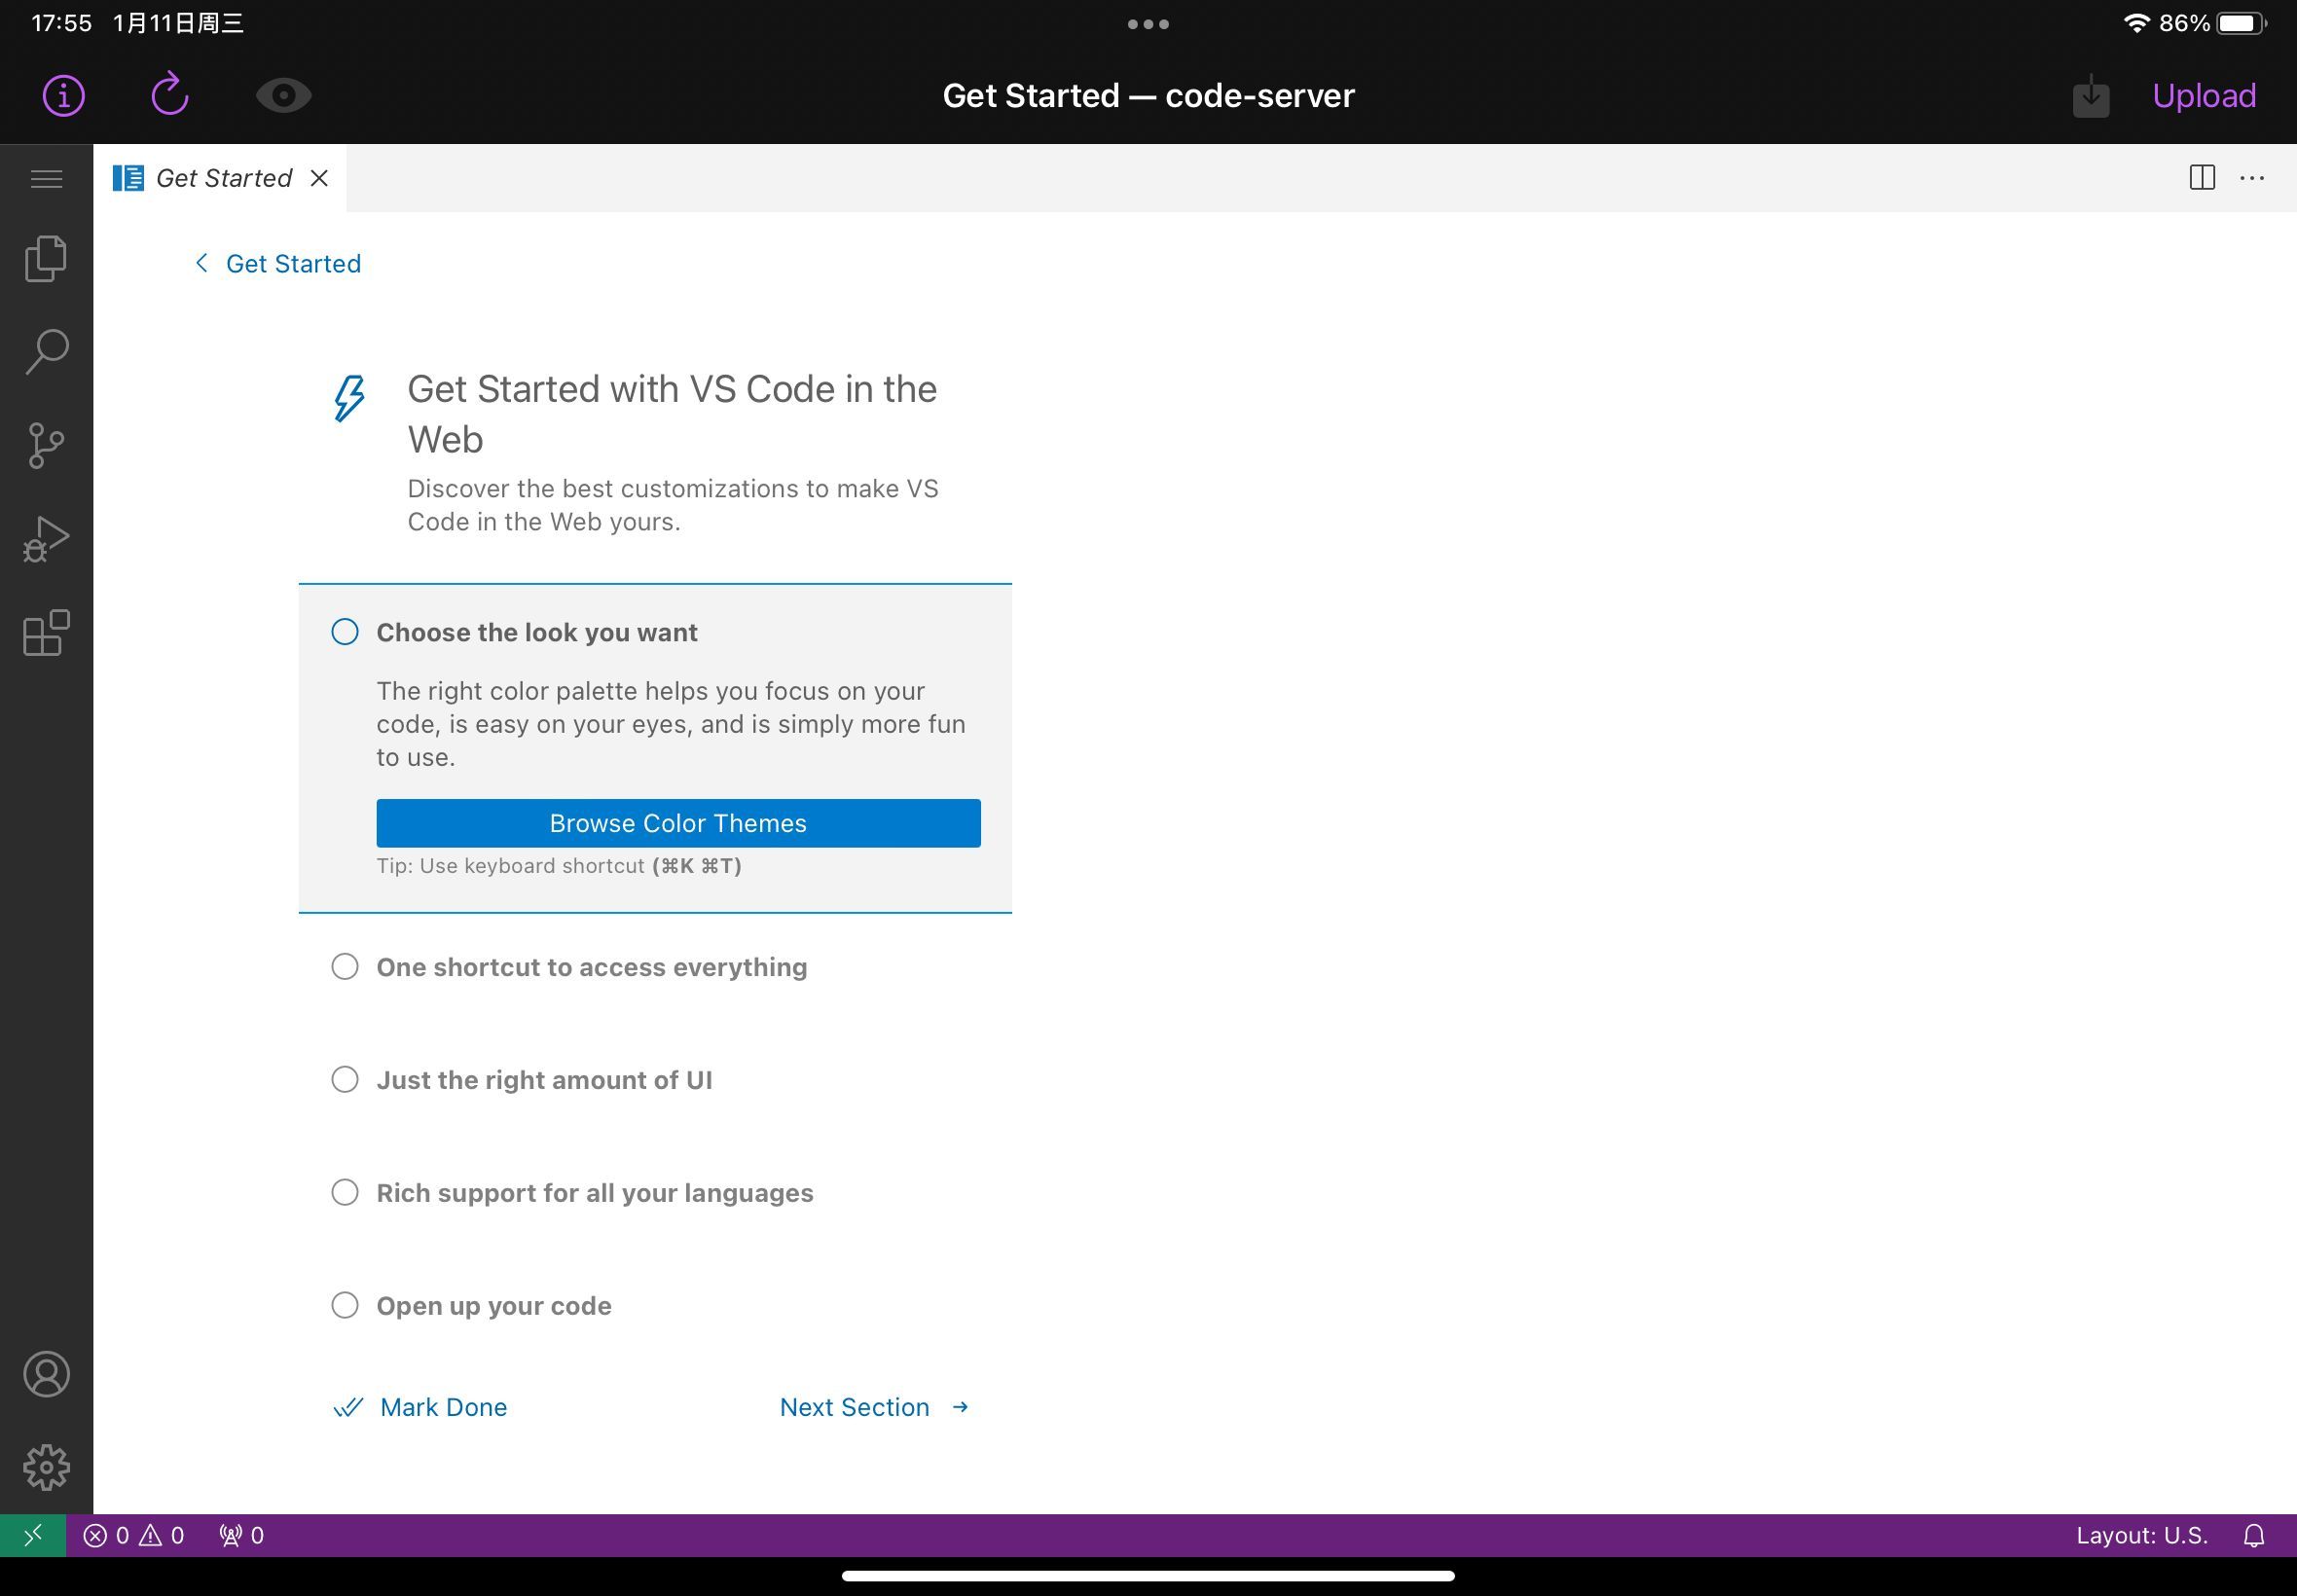Image resolution: width=2297 pixels, height=1596 pixels.
Task: Open the Extensions panel
Action: pyautogui.click(x=46, y=630)
